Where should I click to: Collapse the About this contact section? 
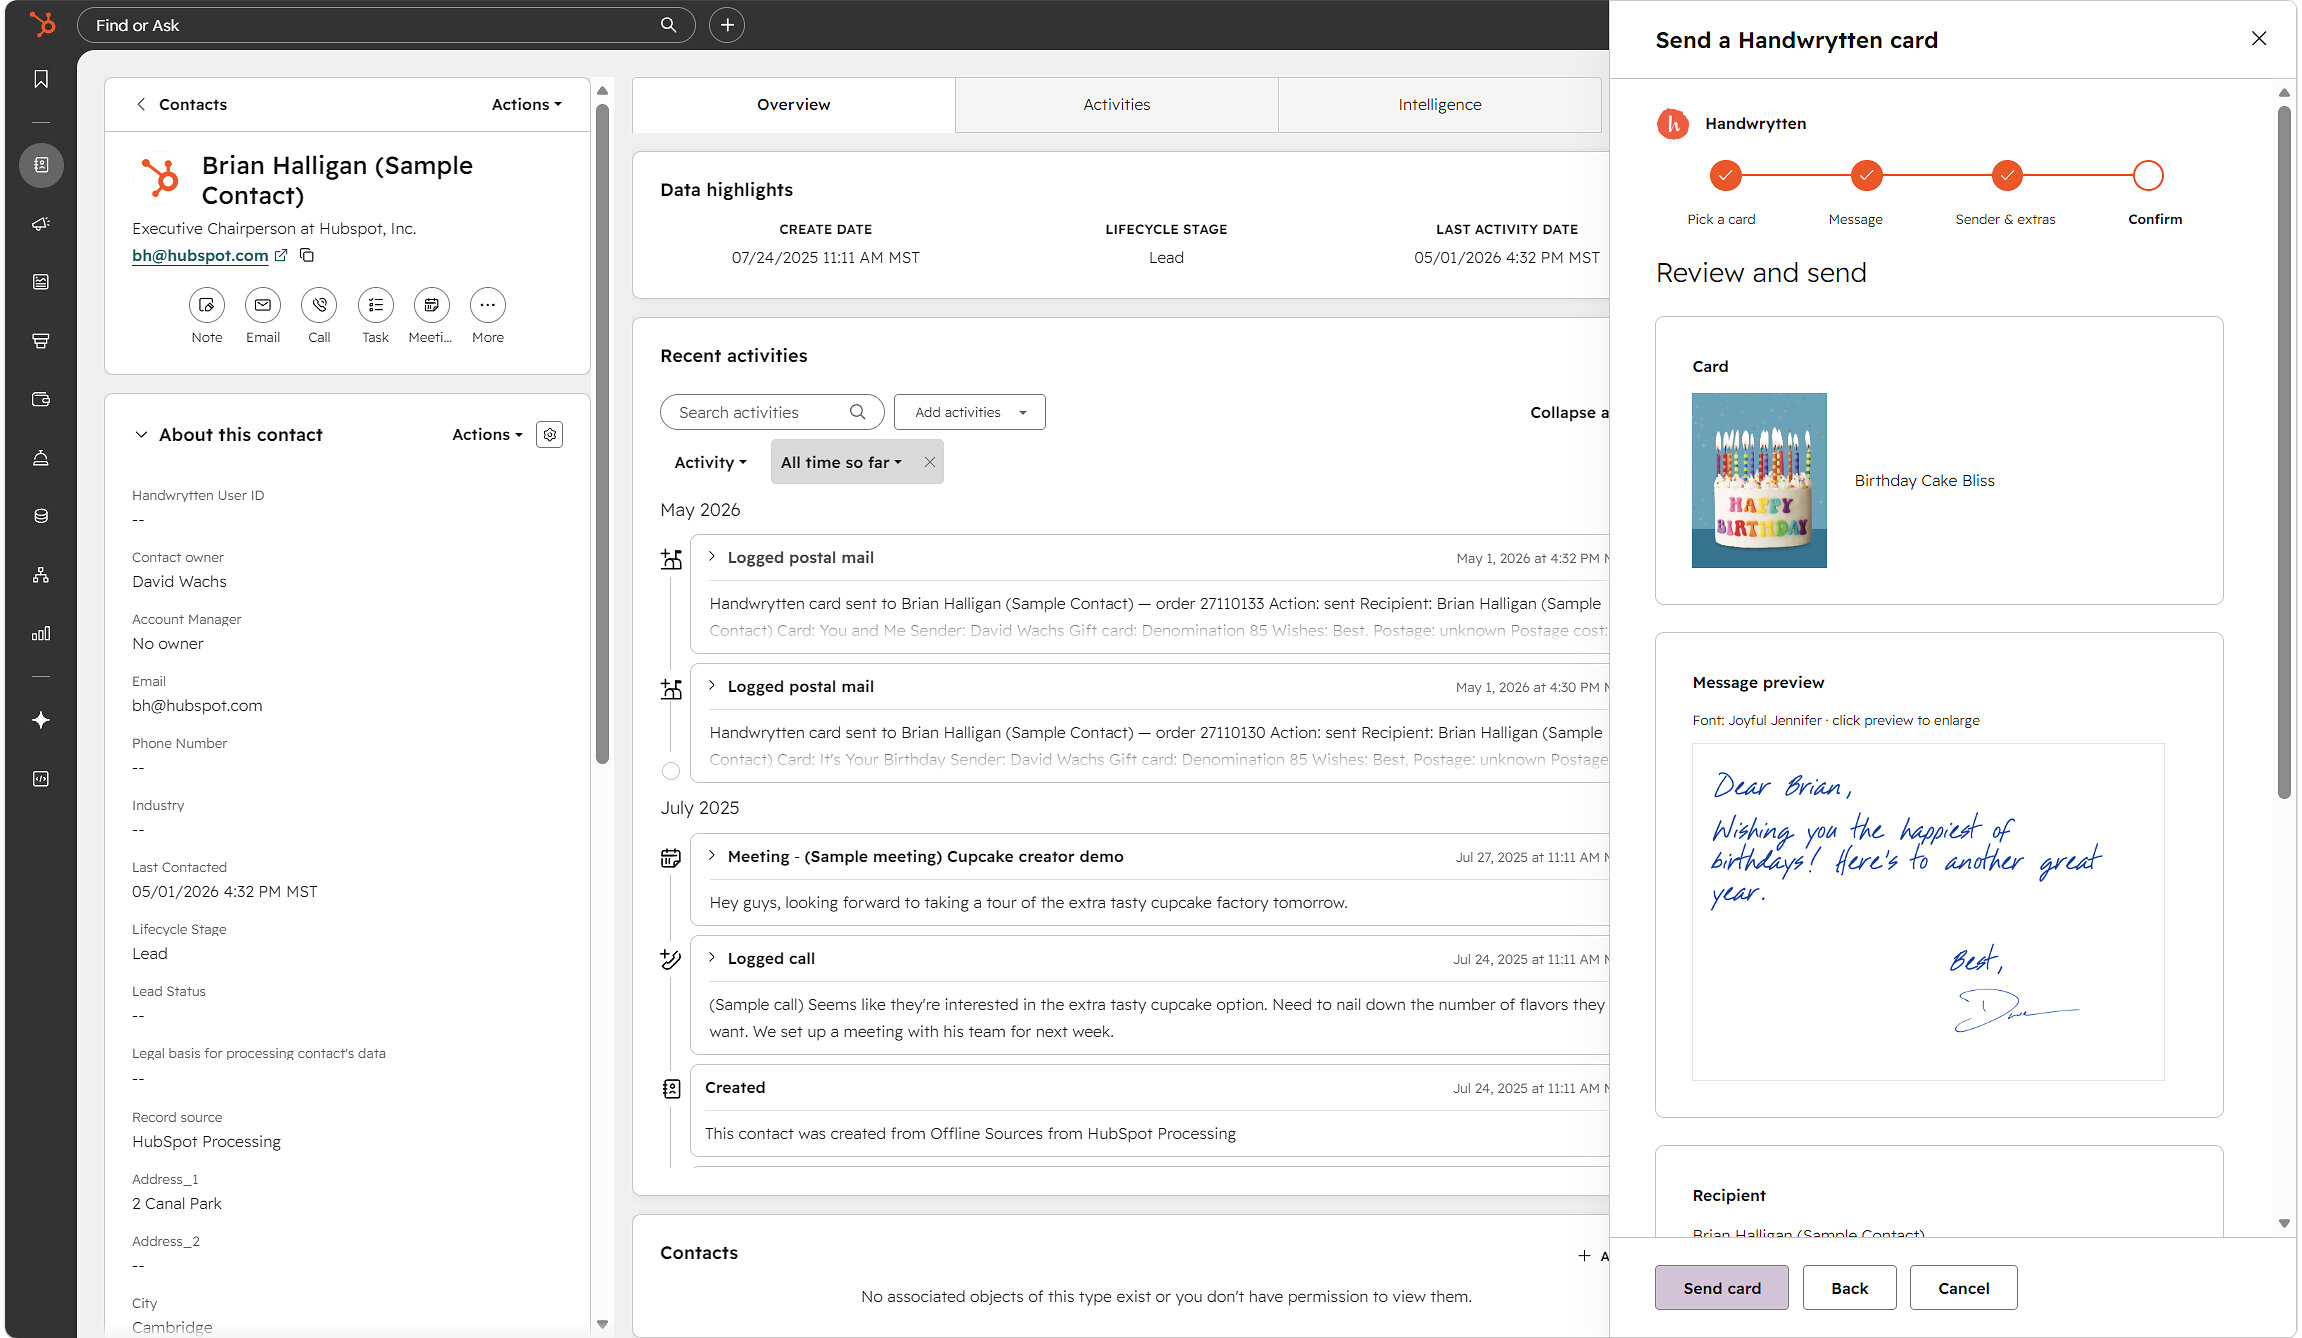141,435
